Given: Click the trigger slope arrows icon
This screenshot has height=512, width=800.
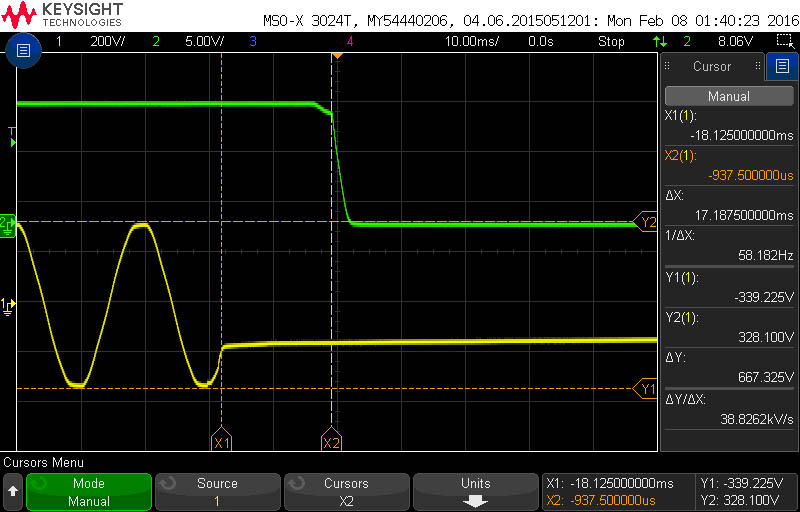Looking at the screenshot, I should click(x=659, y=41).
